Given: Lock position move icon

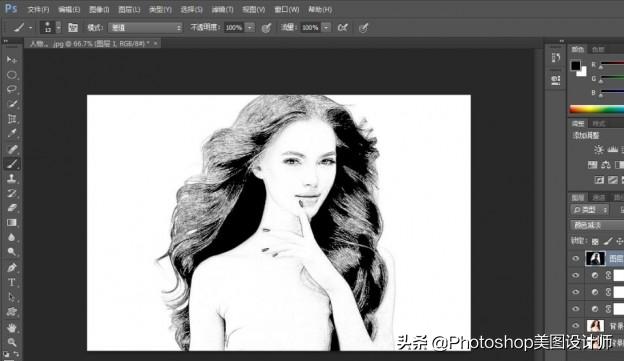Looking at the screenshot, I should [x=620, y=241].
